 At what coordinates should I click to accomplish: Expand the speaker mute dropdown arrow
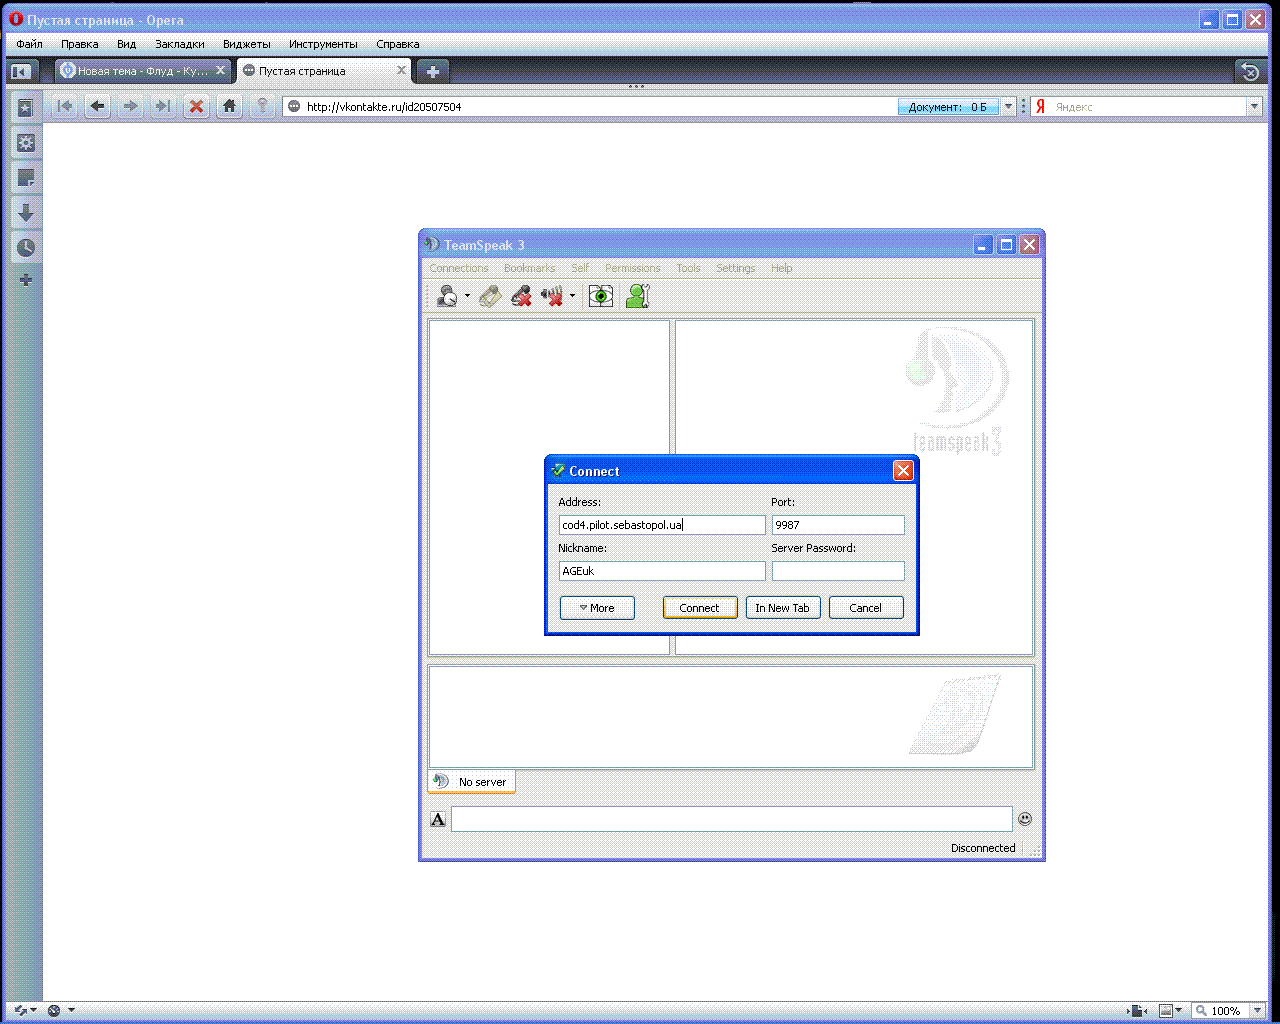tap(572, 296)
